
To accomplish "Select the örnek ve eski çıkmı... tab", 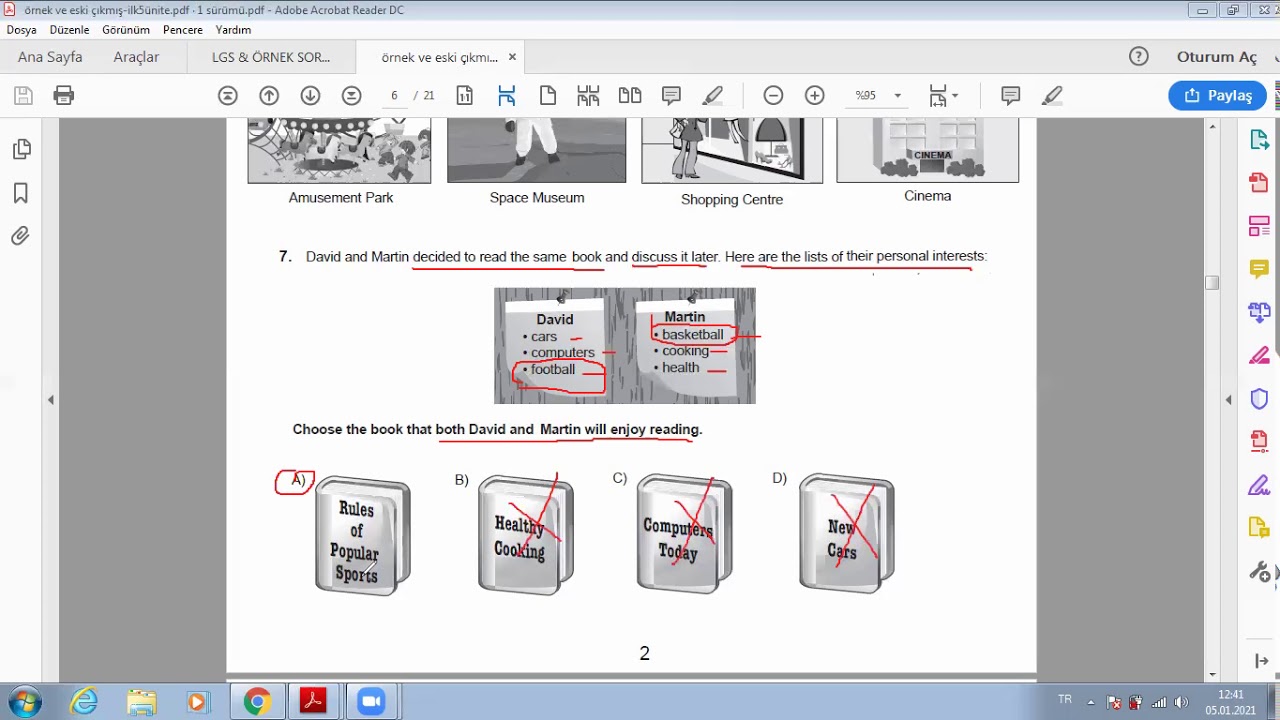I will point(439,57).
